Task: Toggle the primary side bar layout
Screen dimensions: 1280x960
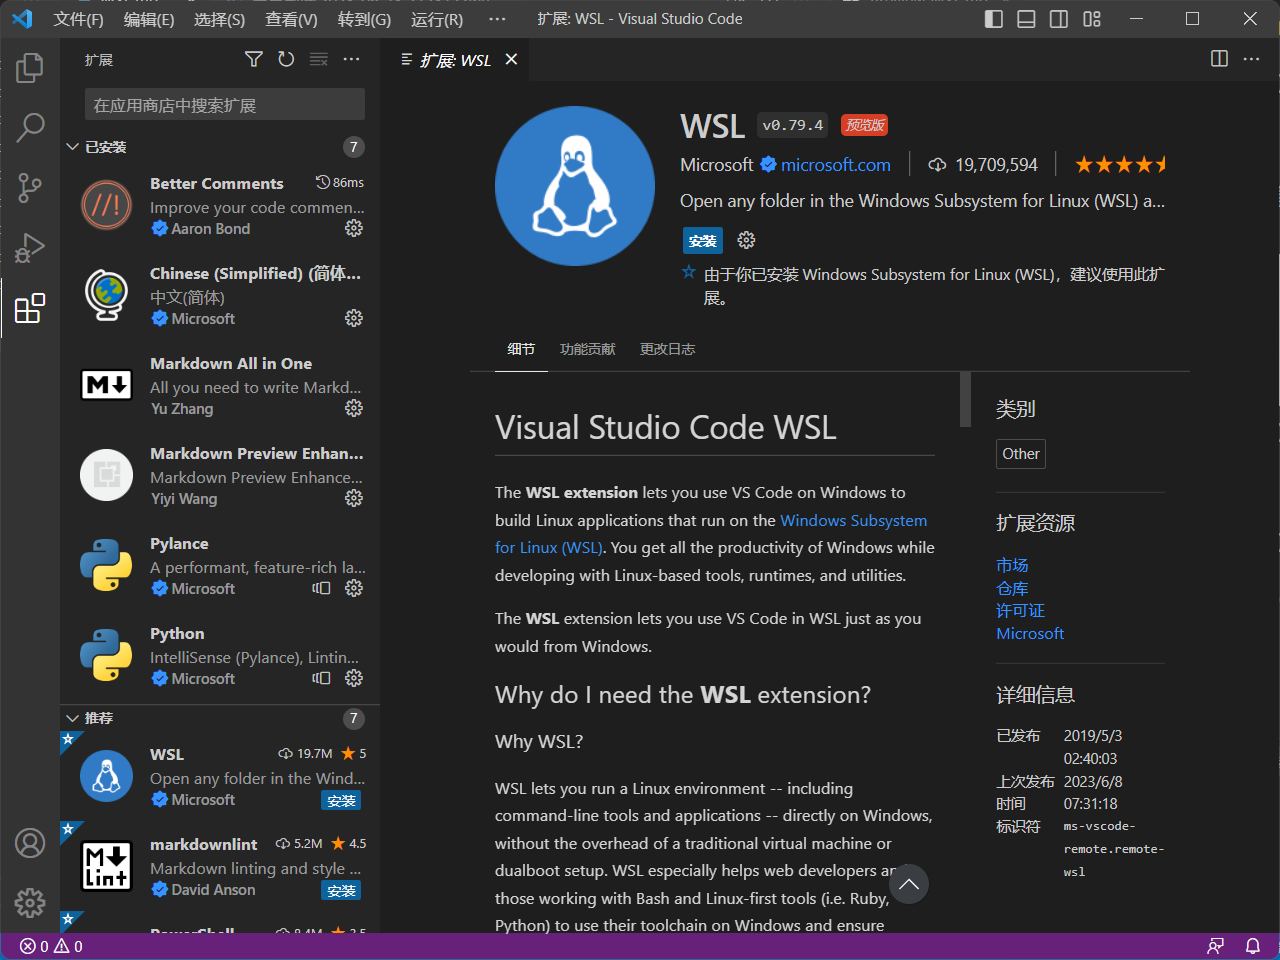Action: click(x=994, y=19)
